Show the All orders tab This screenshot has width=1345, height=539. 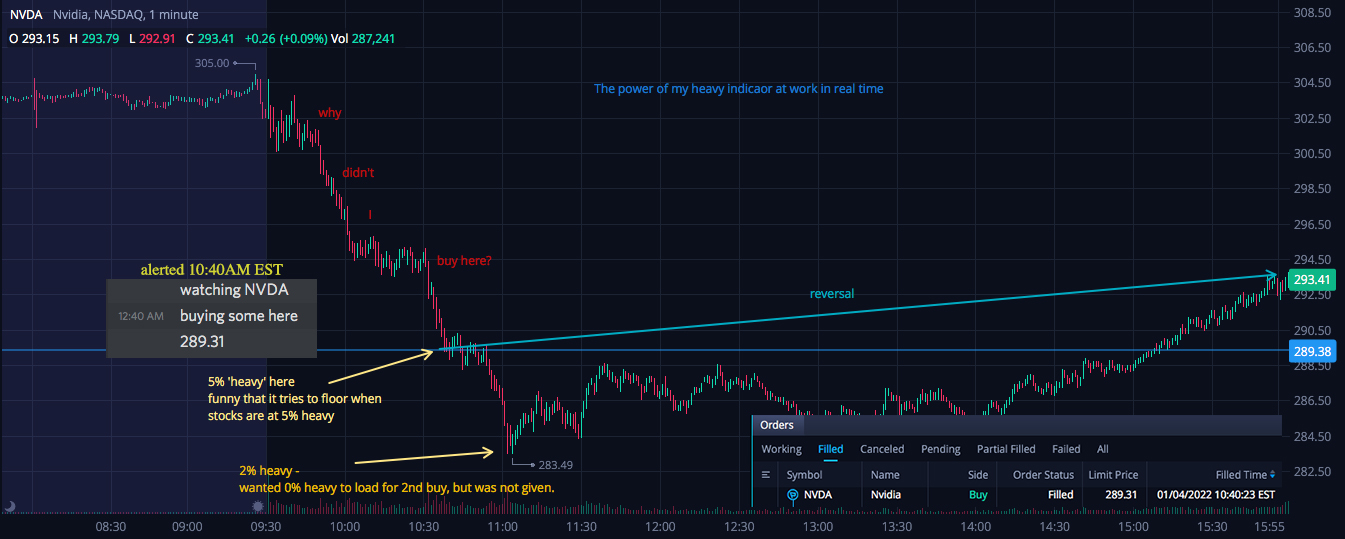(x=1103, y=449)
